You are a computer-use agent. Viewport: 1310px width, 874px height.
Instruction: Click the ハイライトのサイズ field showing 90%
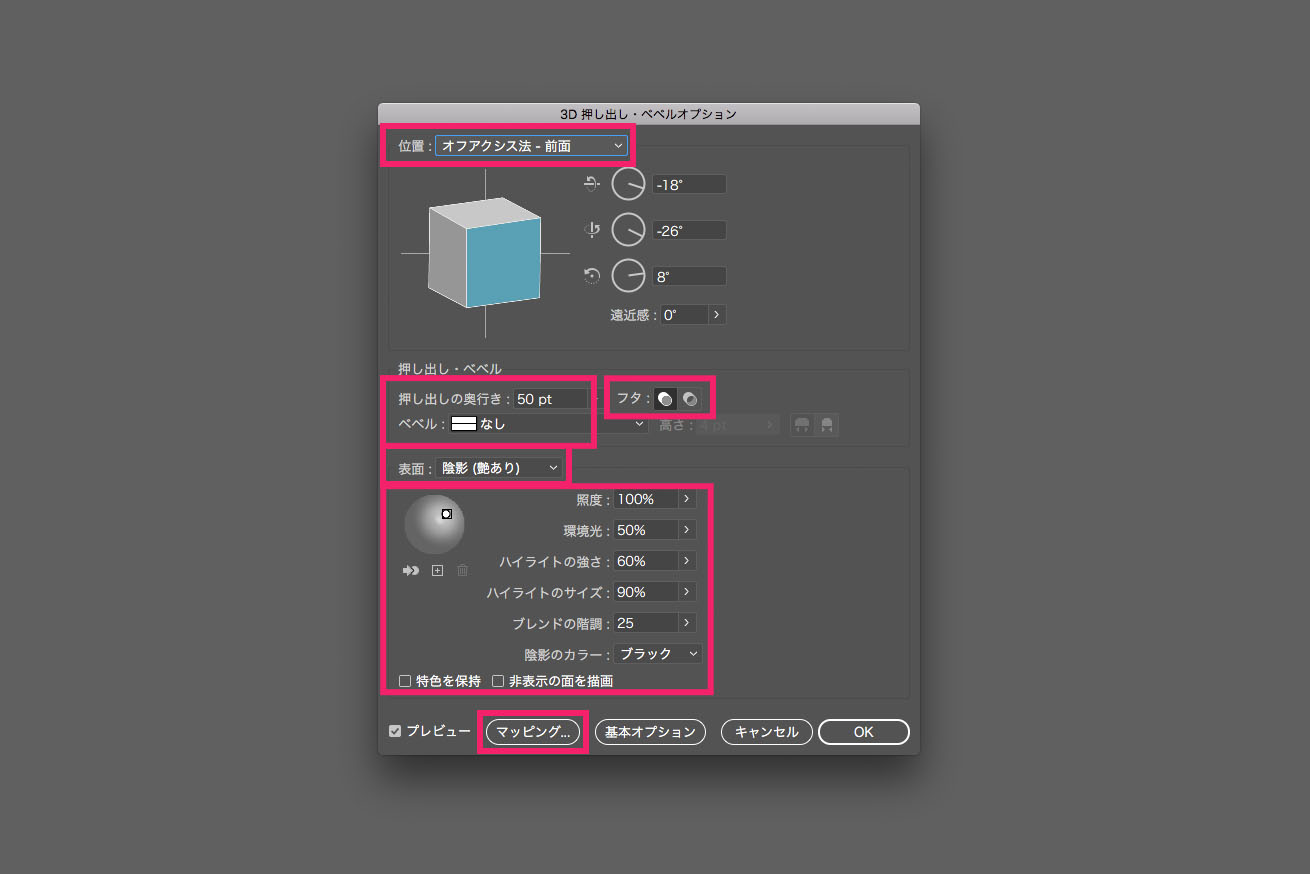(646, 592)
